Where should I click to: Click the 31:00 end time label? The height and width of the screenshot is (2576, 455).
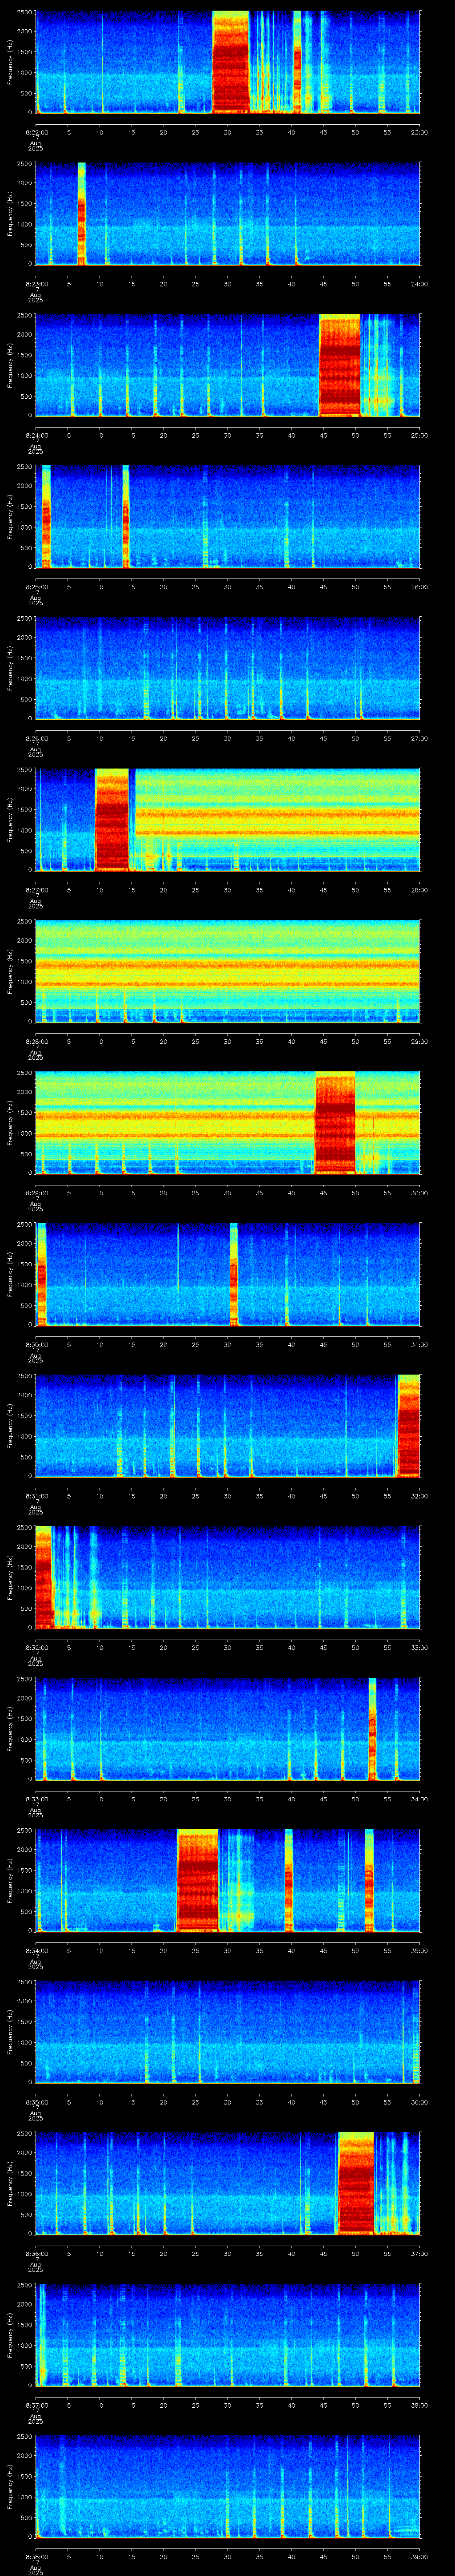(x=419, y=1344)
